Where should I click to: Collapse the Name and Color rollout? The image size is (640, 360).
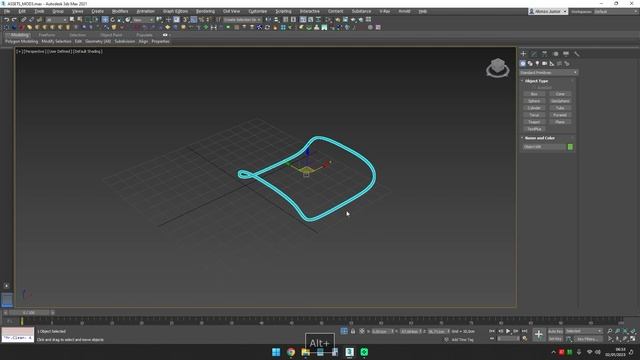coord(540,138)
